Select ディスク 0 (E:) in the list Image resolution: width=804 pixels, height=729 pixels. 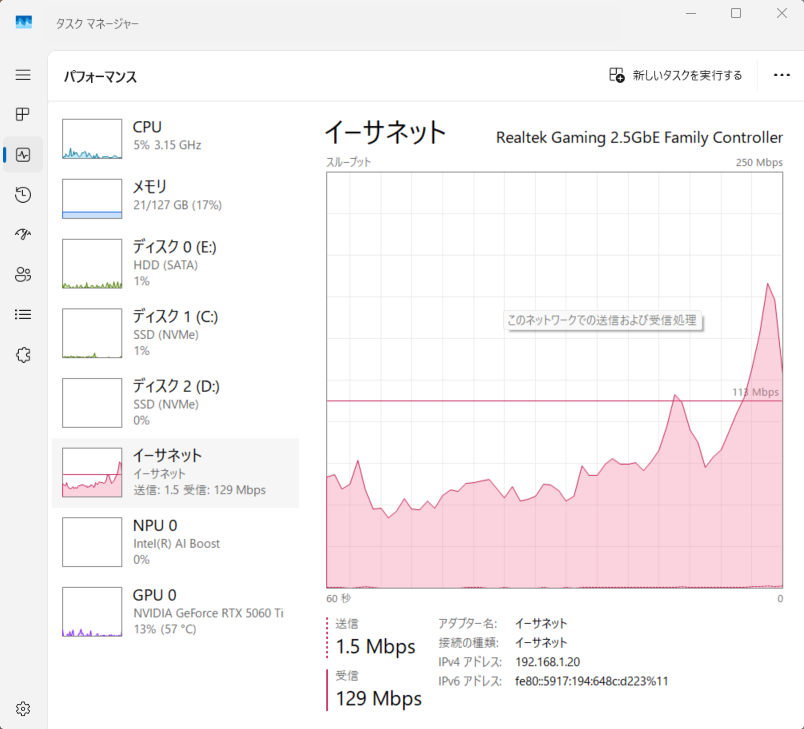click(175, 263)
